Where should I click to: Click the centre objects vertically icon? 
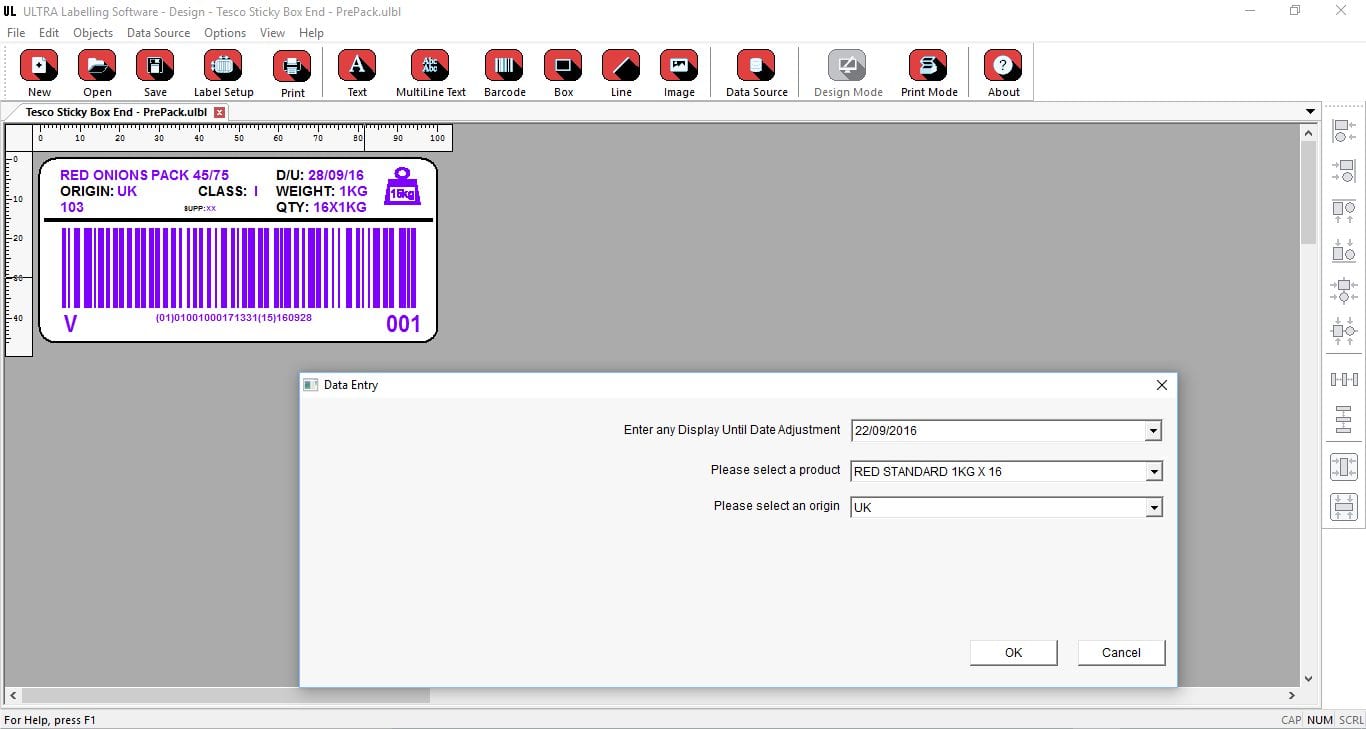click(x=1344, y=330)
